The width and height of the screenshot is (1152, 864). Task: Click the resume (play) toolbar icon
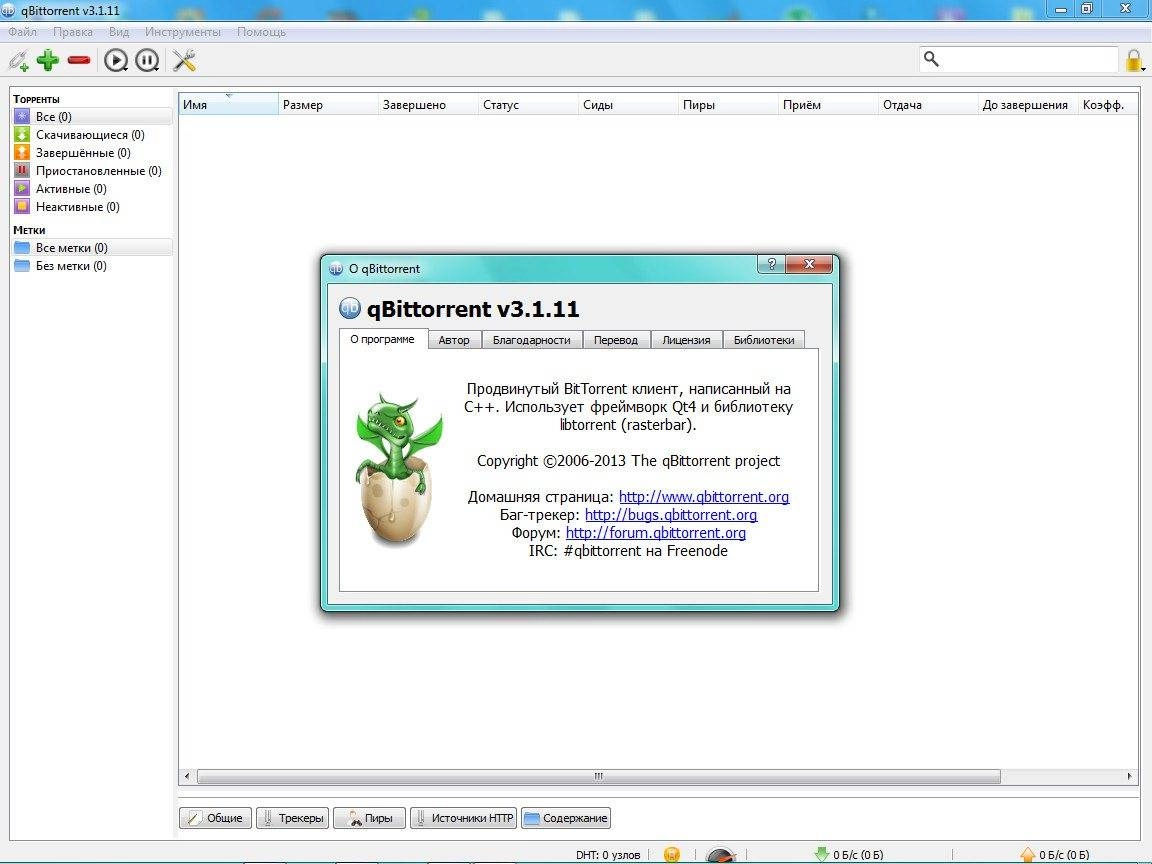coord(115,60)
